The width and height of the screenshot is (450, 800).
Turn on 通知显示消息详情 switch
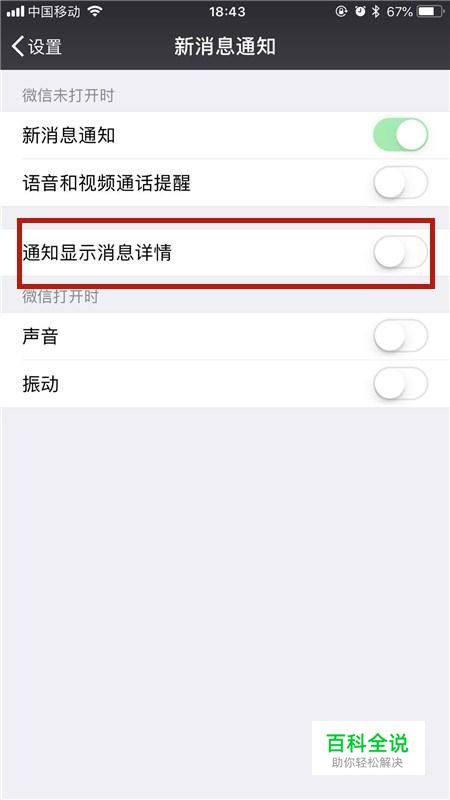(x=401, y=252)
